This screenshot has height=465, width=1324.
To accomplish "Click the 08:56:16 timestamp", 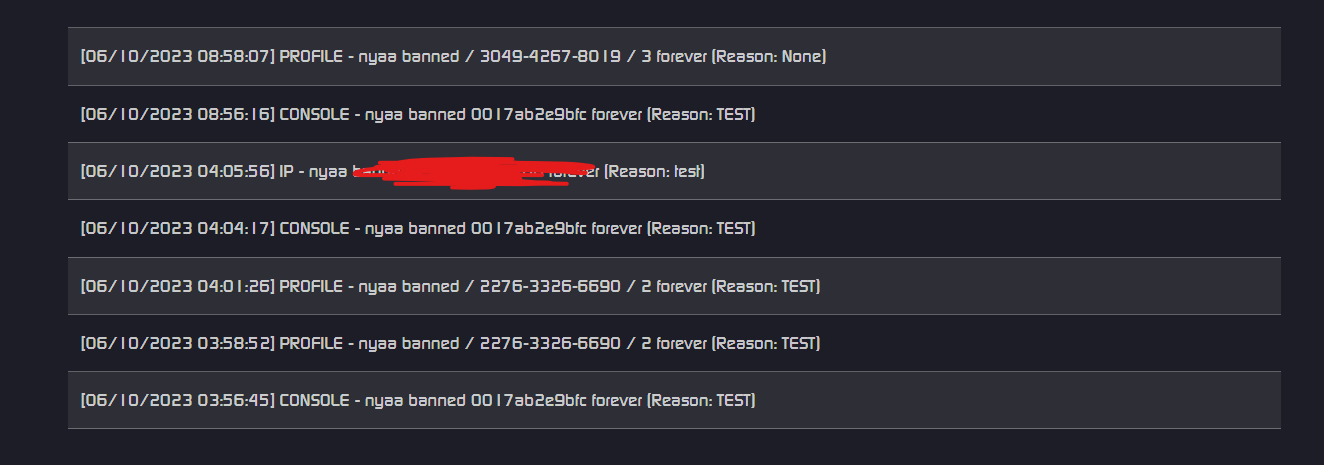I will pos(178,115).
